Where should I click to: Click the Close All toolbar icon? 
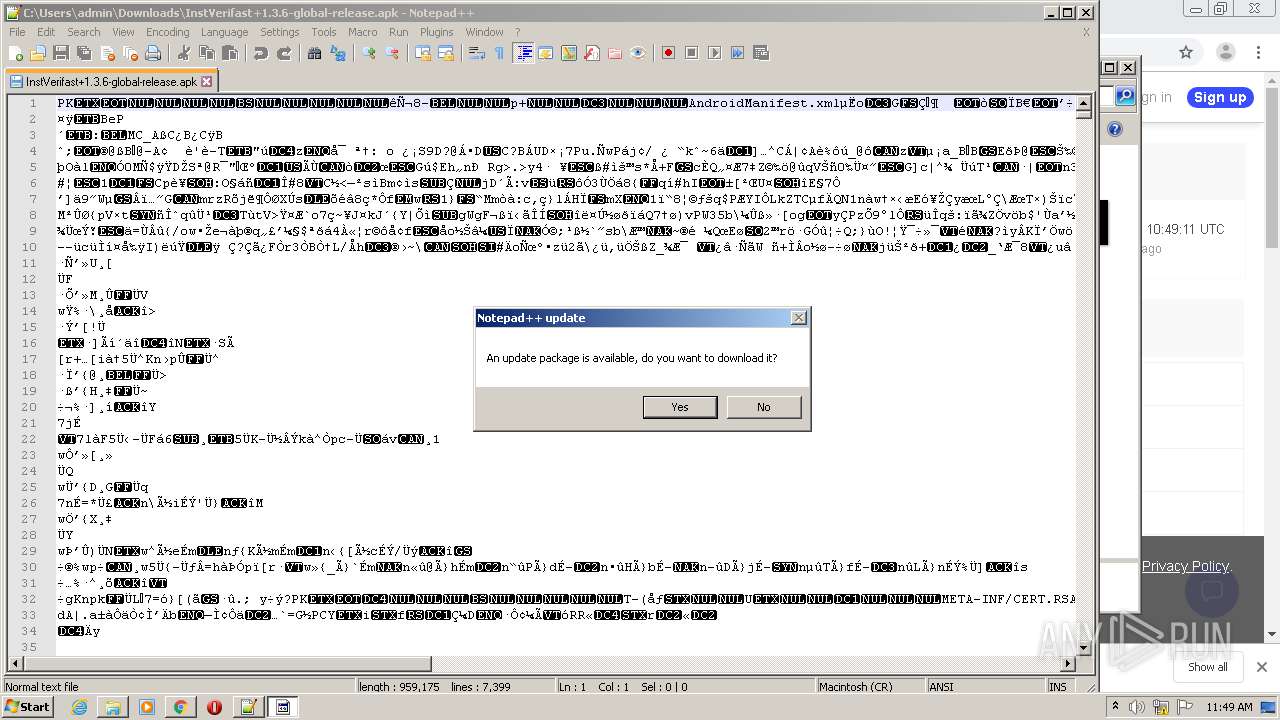129,53
